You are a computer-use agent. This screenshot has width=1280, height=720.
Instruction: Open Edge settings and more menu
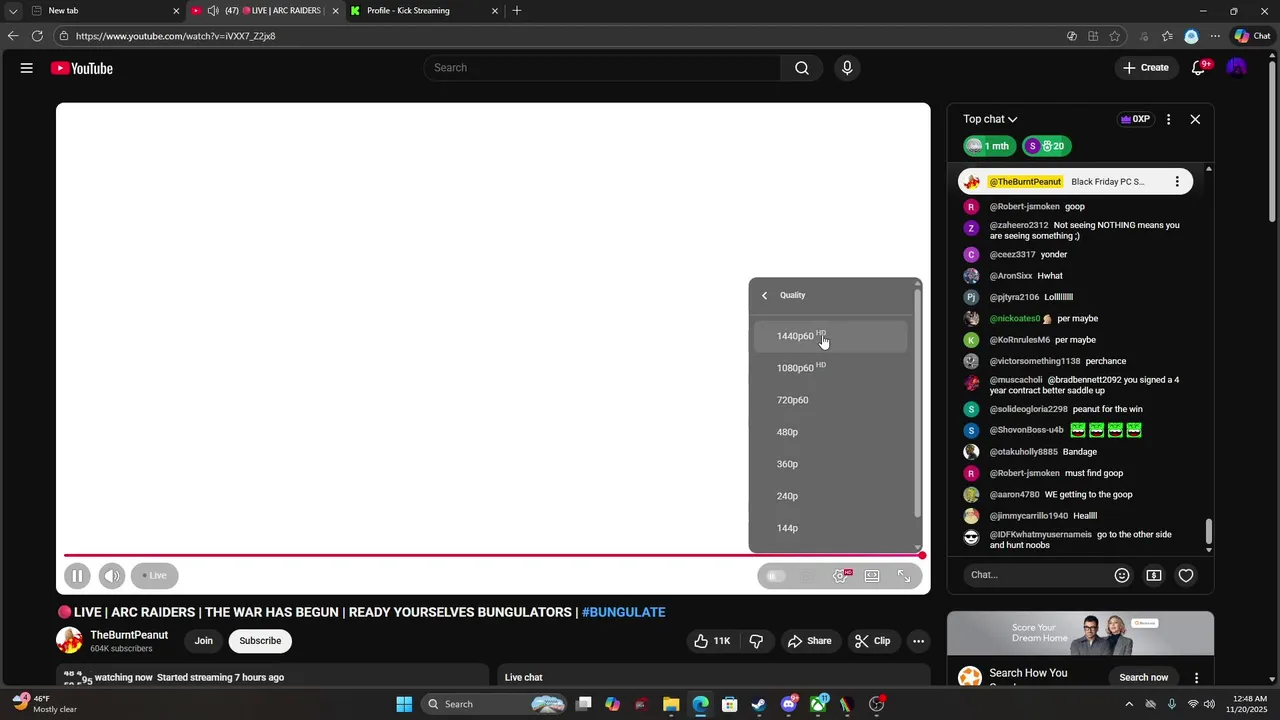coord(1215,36)
